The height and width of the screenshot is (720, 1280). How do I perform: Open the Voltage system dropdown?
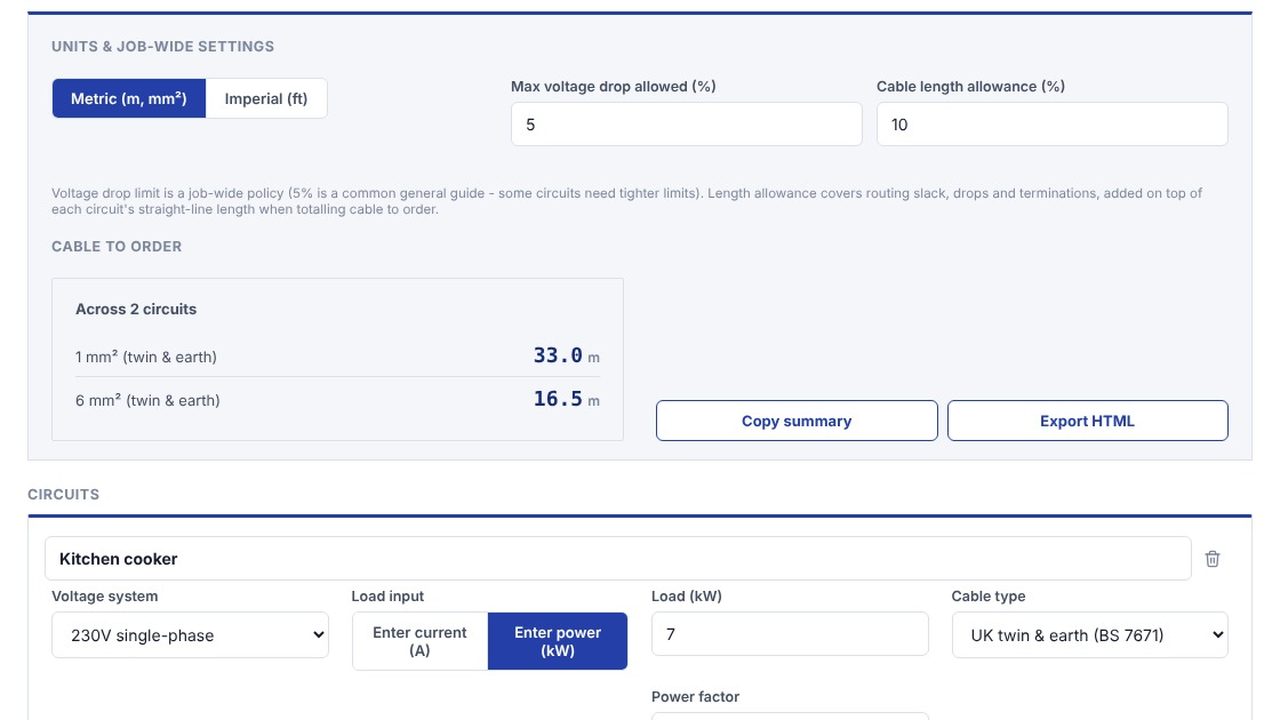(190, 635)
